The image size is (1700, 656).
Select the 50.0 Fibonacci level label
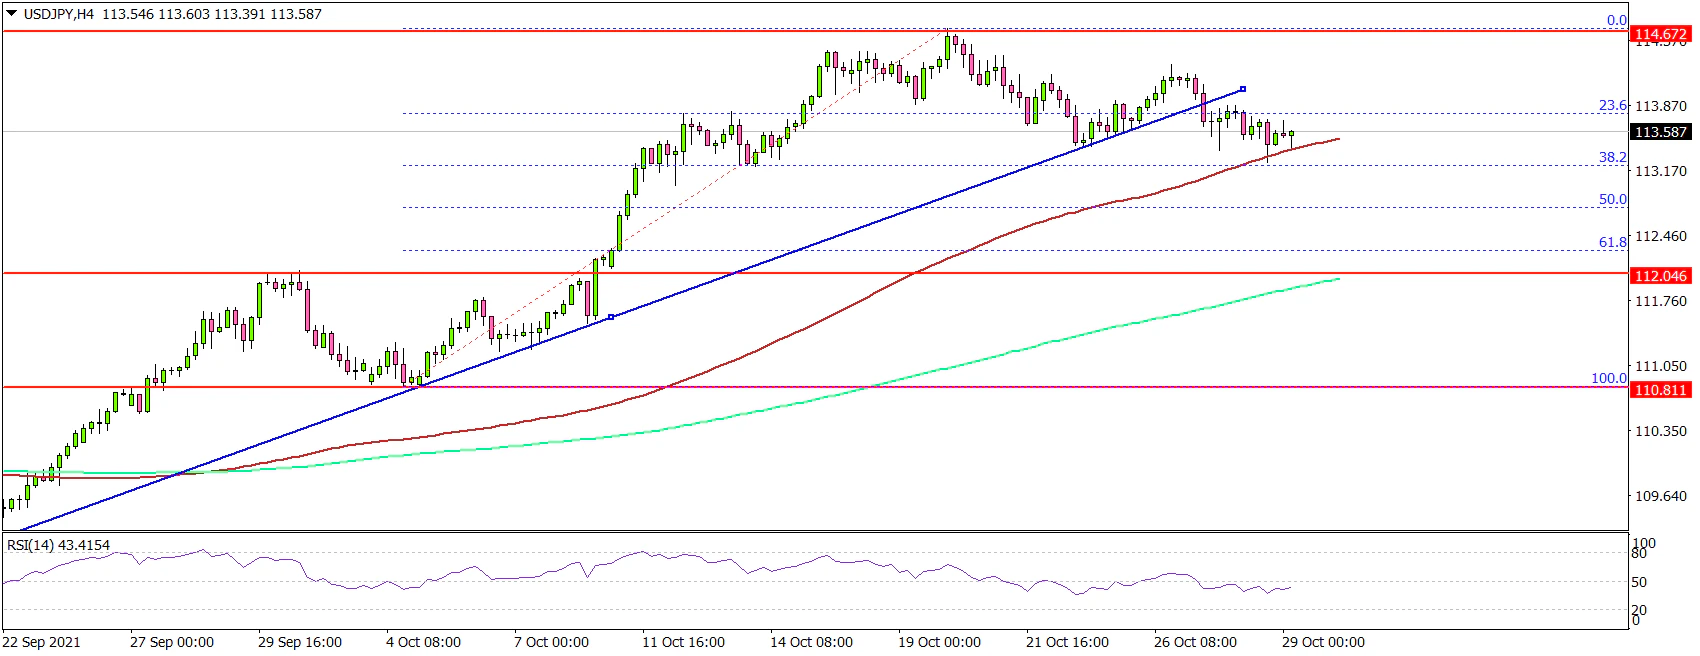1612,199
